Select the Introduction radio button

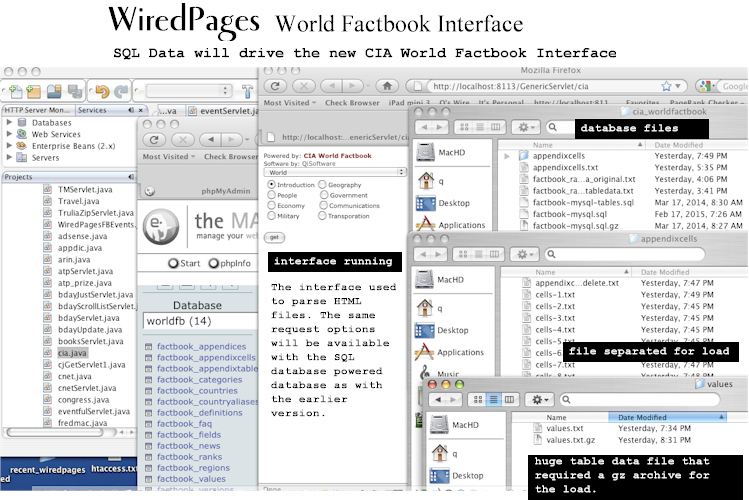point(271,184)
